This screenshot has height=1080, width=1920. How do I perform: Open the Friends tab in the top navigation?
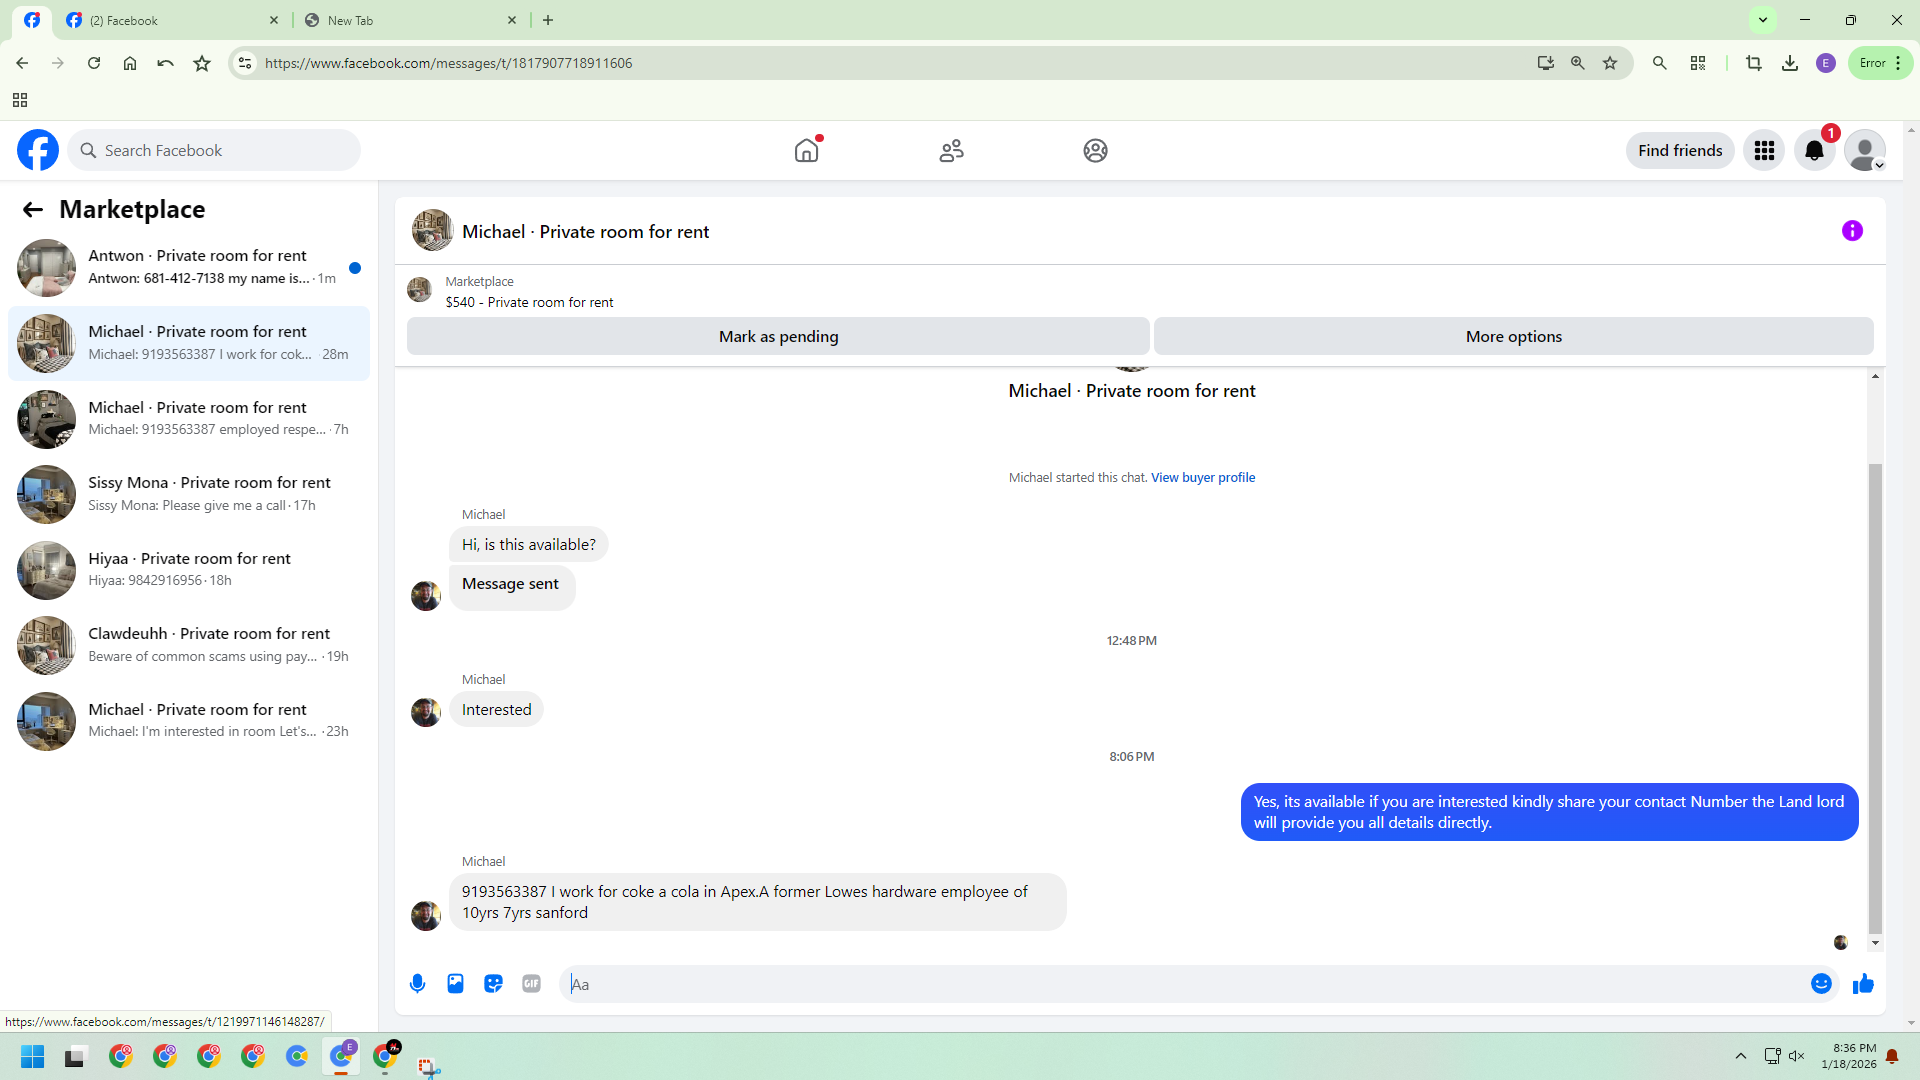click(x=951, y=151)
